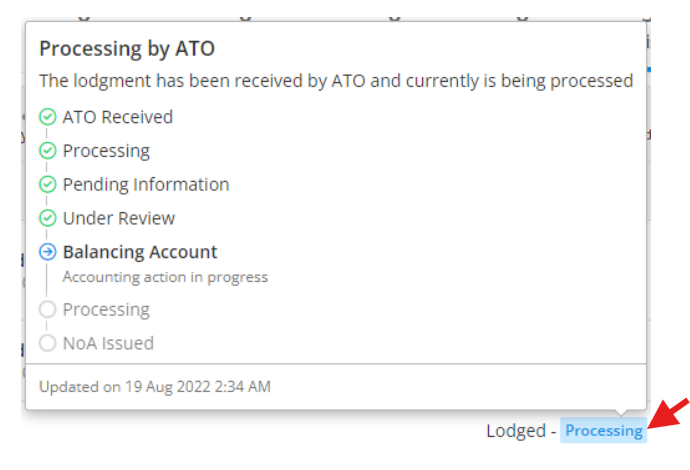Click the Lodged status text

pyautogui.click(x=516, y=431)
